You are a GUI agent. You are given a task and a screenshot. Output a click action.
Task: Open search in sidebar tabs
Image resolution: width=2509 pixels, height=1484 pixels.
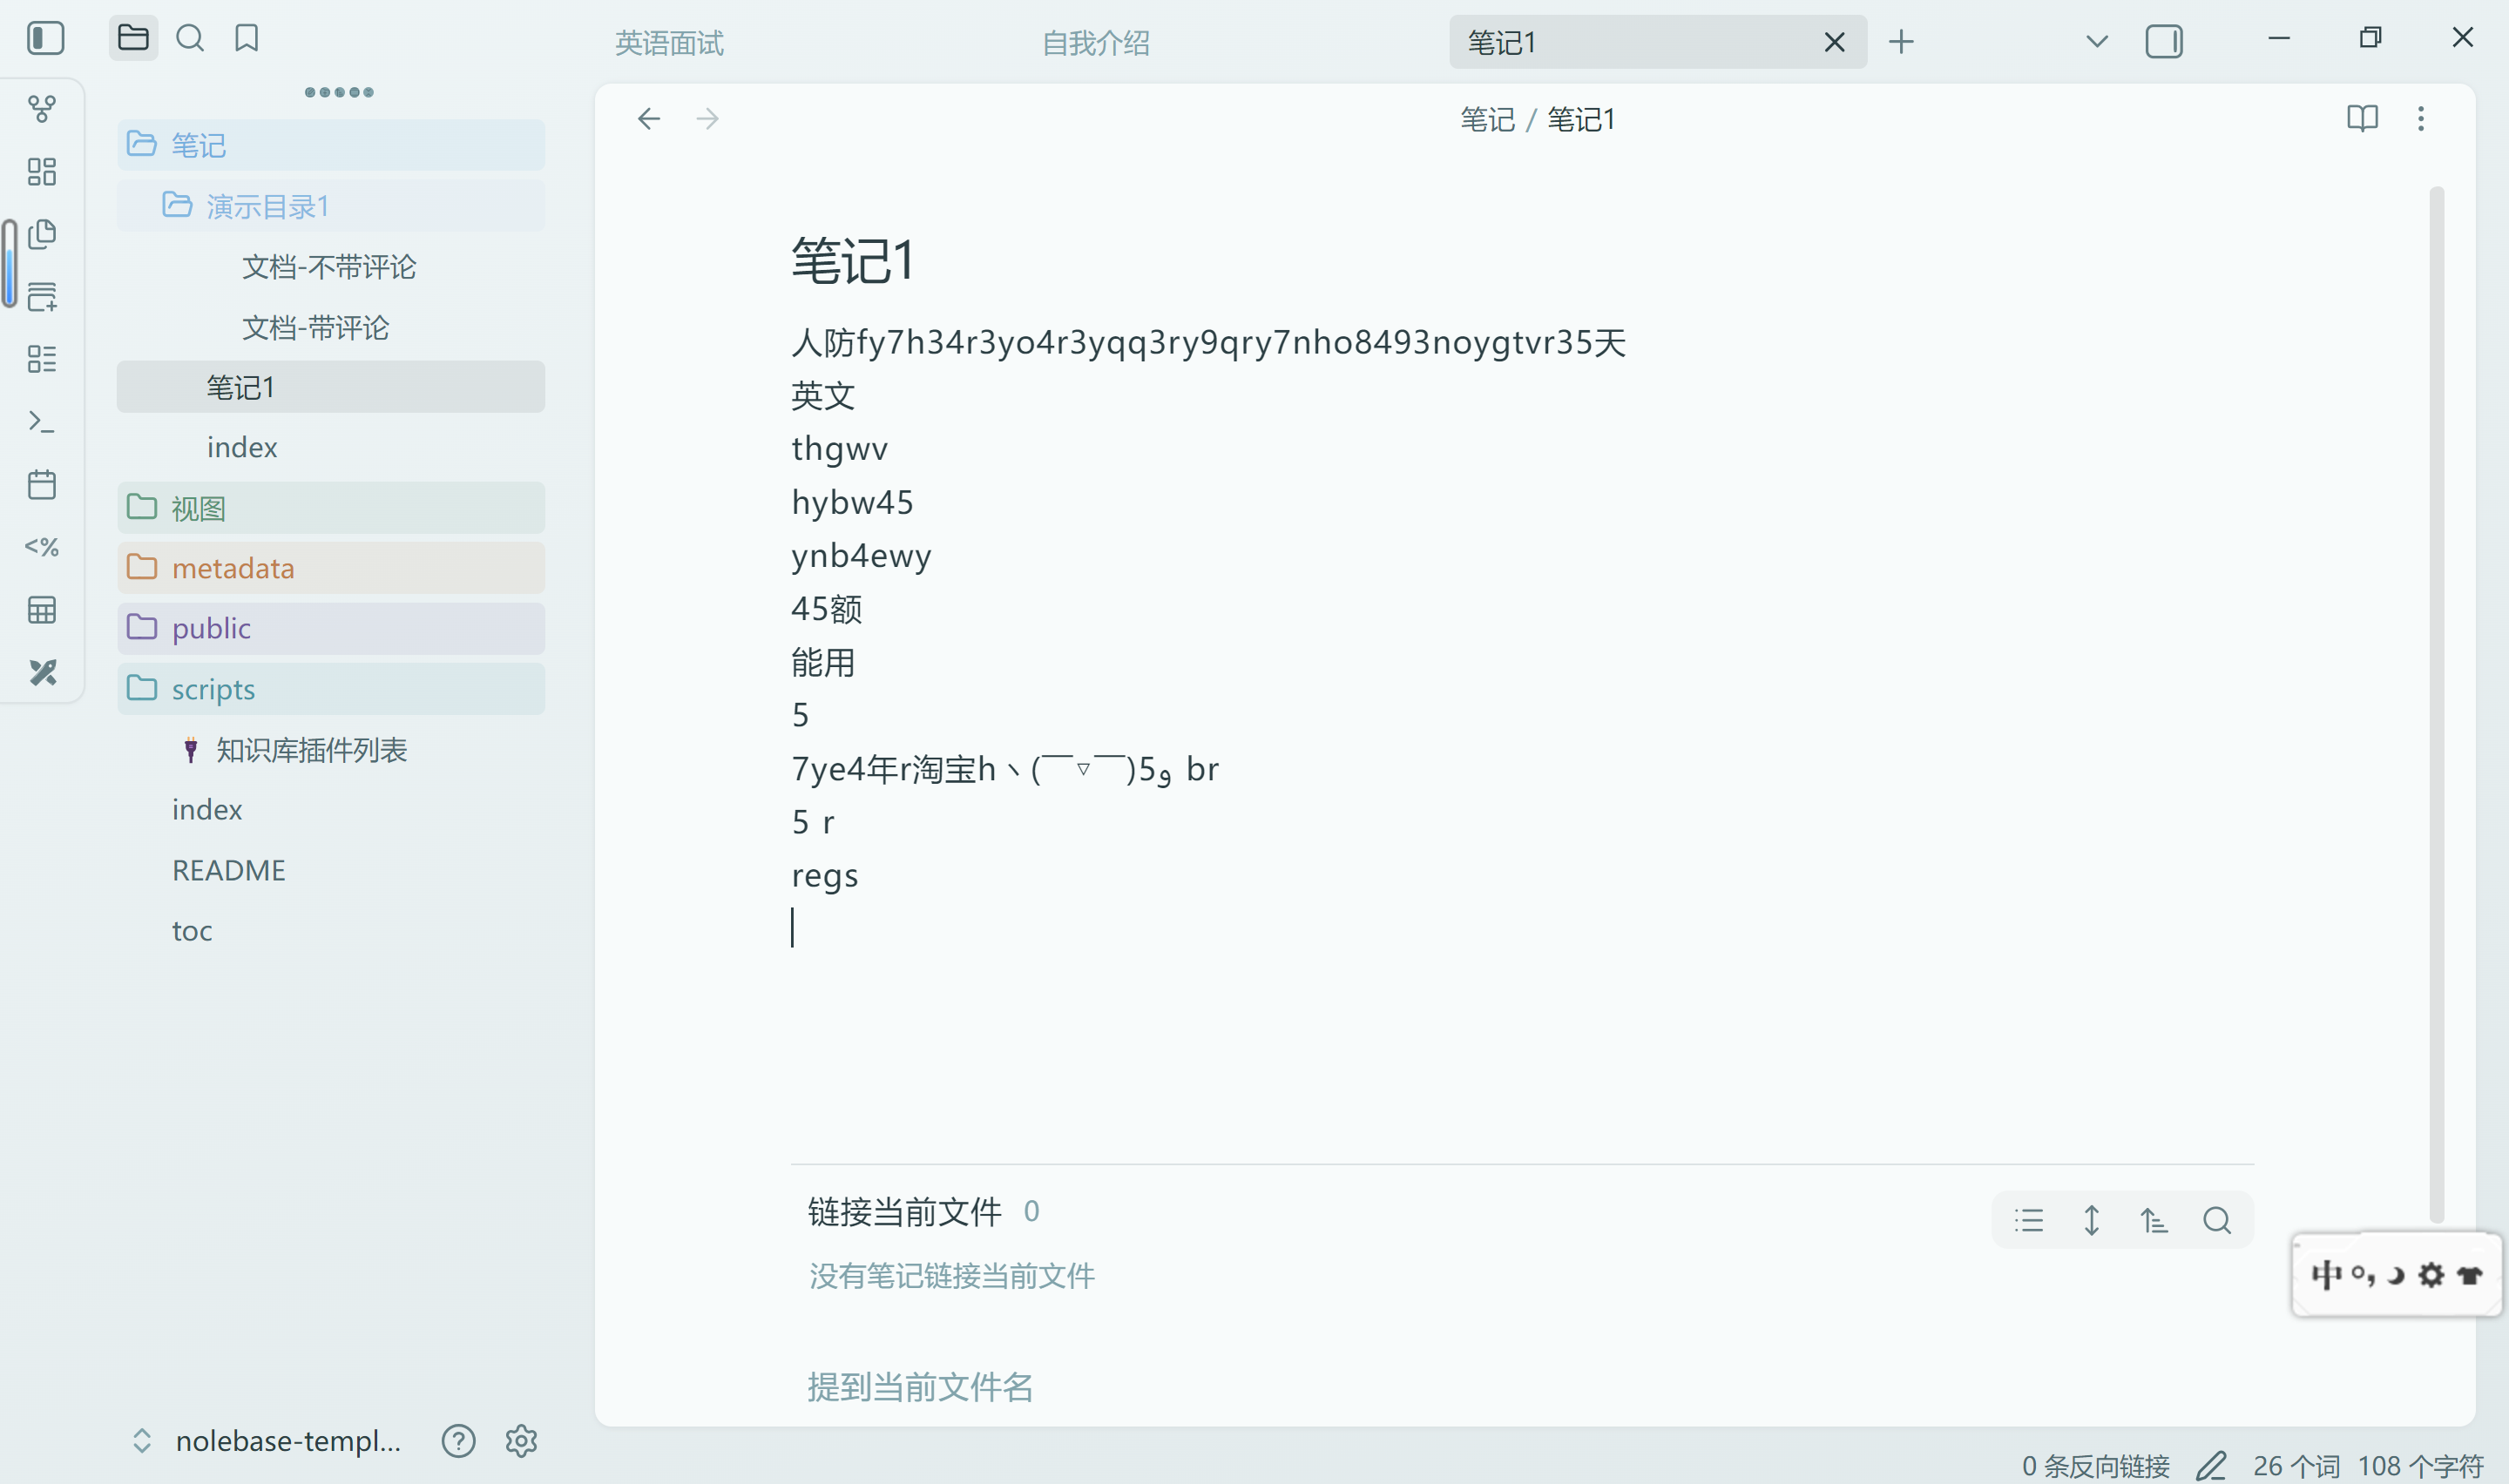(190, 39)
